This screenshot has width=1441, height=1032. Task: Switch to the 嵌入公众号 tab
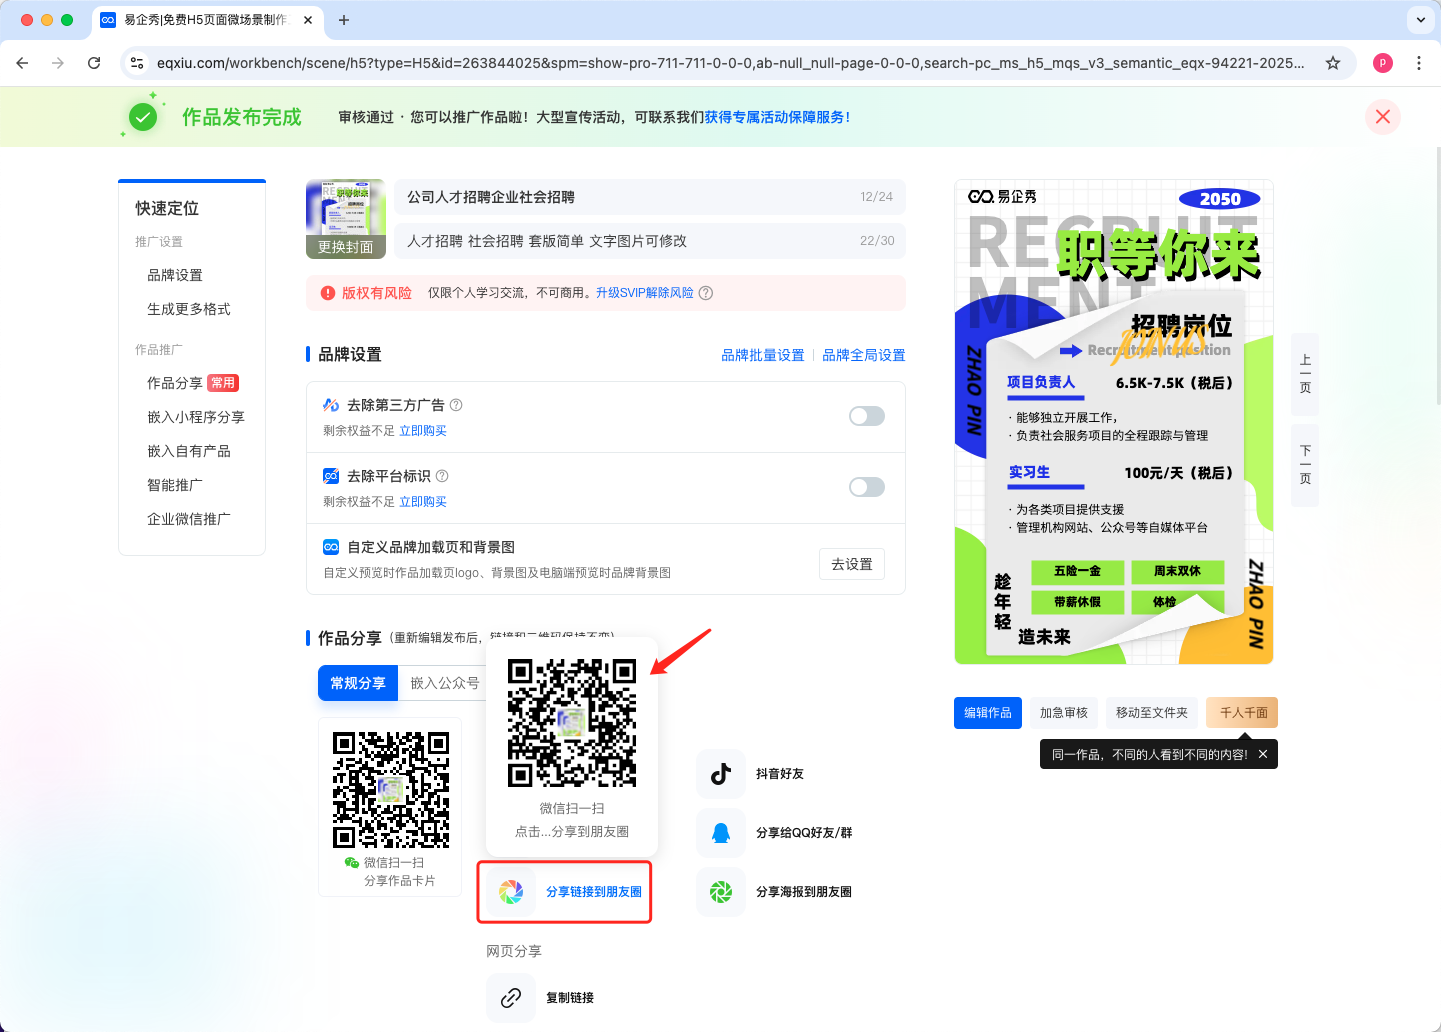[x=444, y=683]
